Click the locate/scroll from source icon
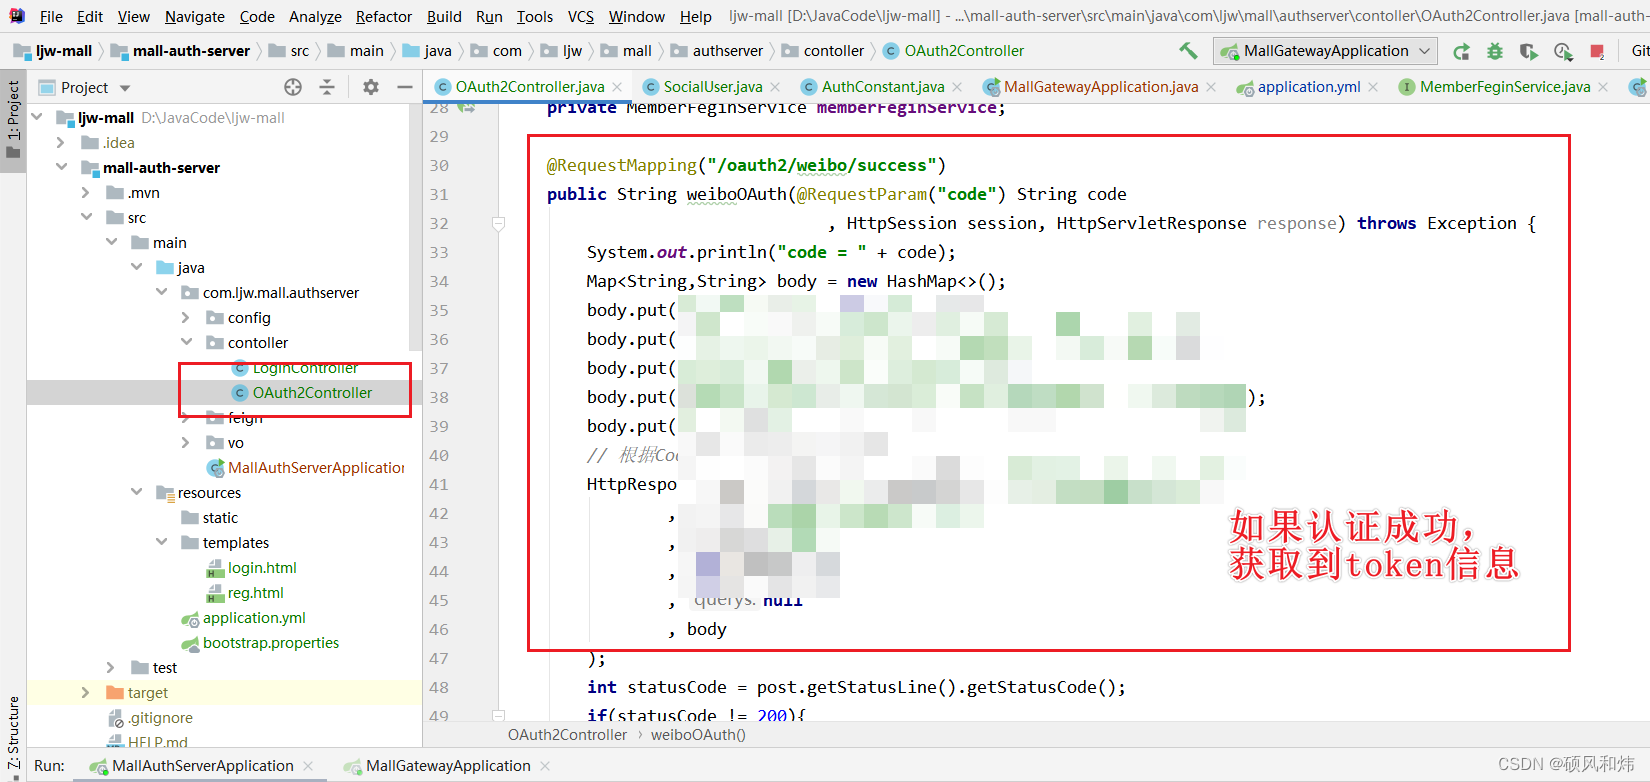 click(x=293, y=87)
